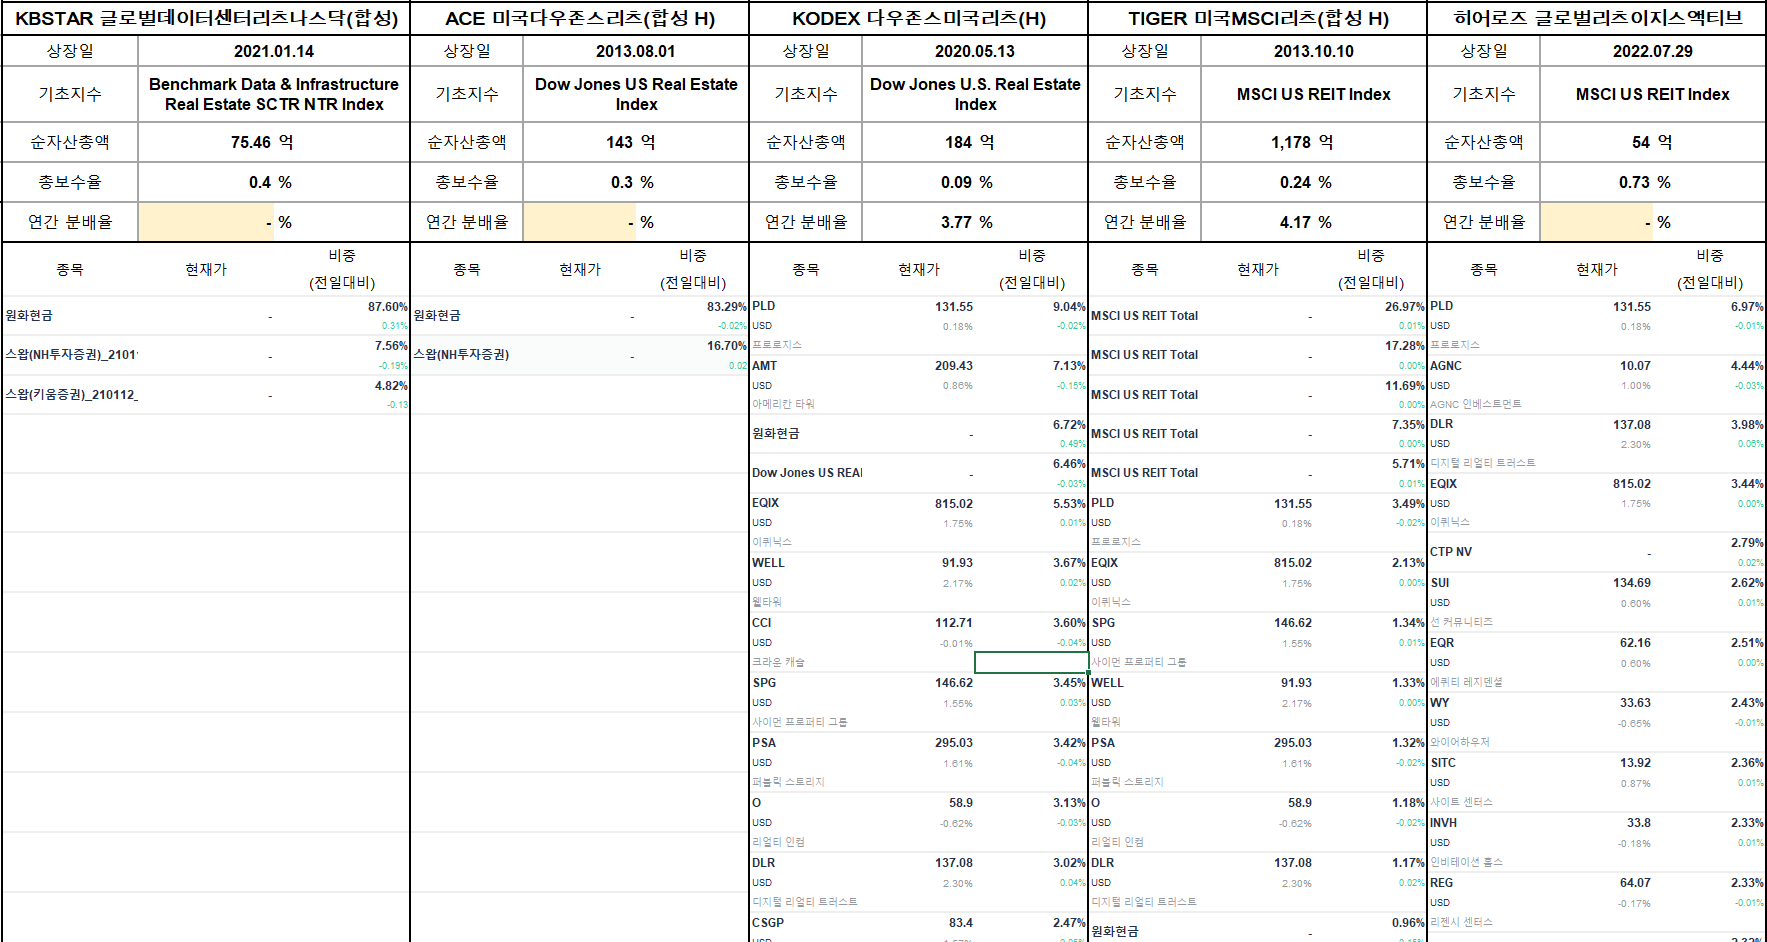1767x942 pixels.
Task: Click KBSTAR's 원화현금 holding row
Action: click(206, 316)
